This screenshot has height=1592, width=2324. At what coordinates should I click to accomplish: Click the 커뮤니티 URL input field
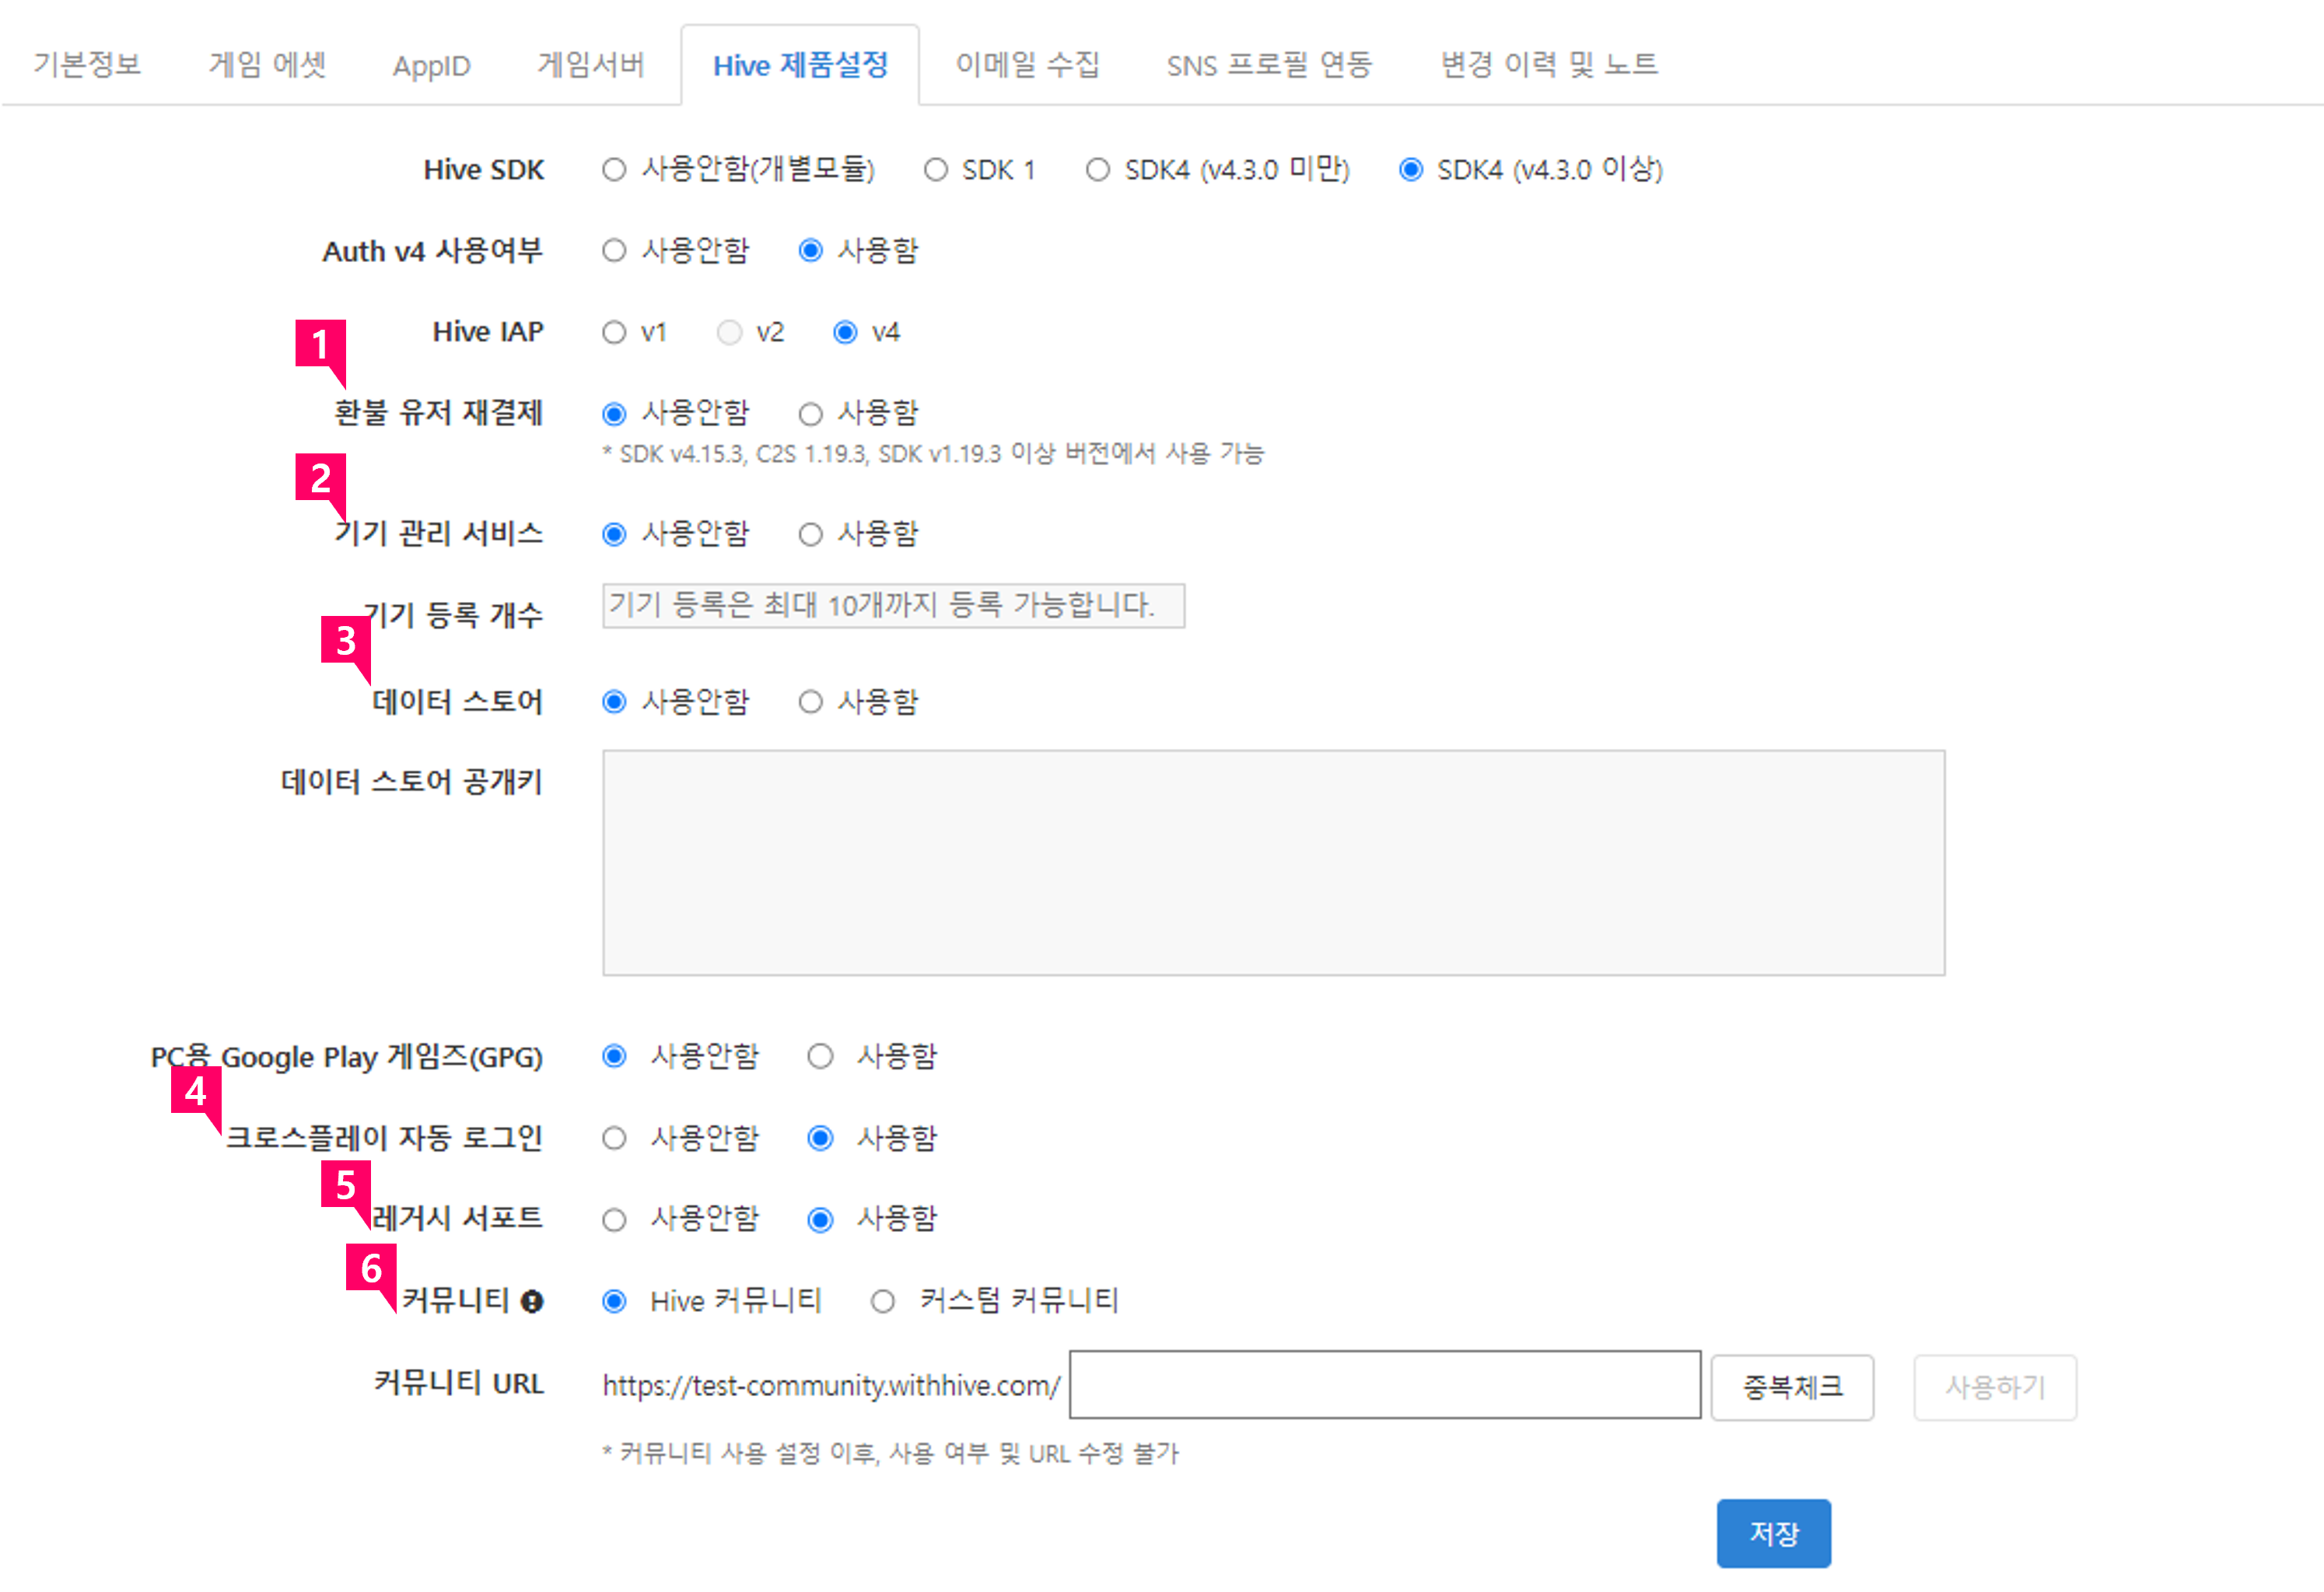pos(1385,1385)
